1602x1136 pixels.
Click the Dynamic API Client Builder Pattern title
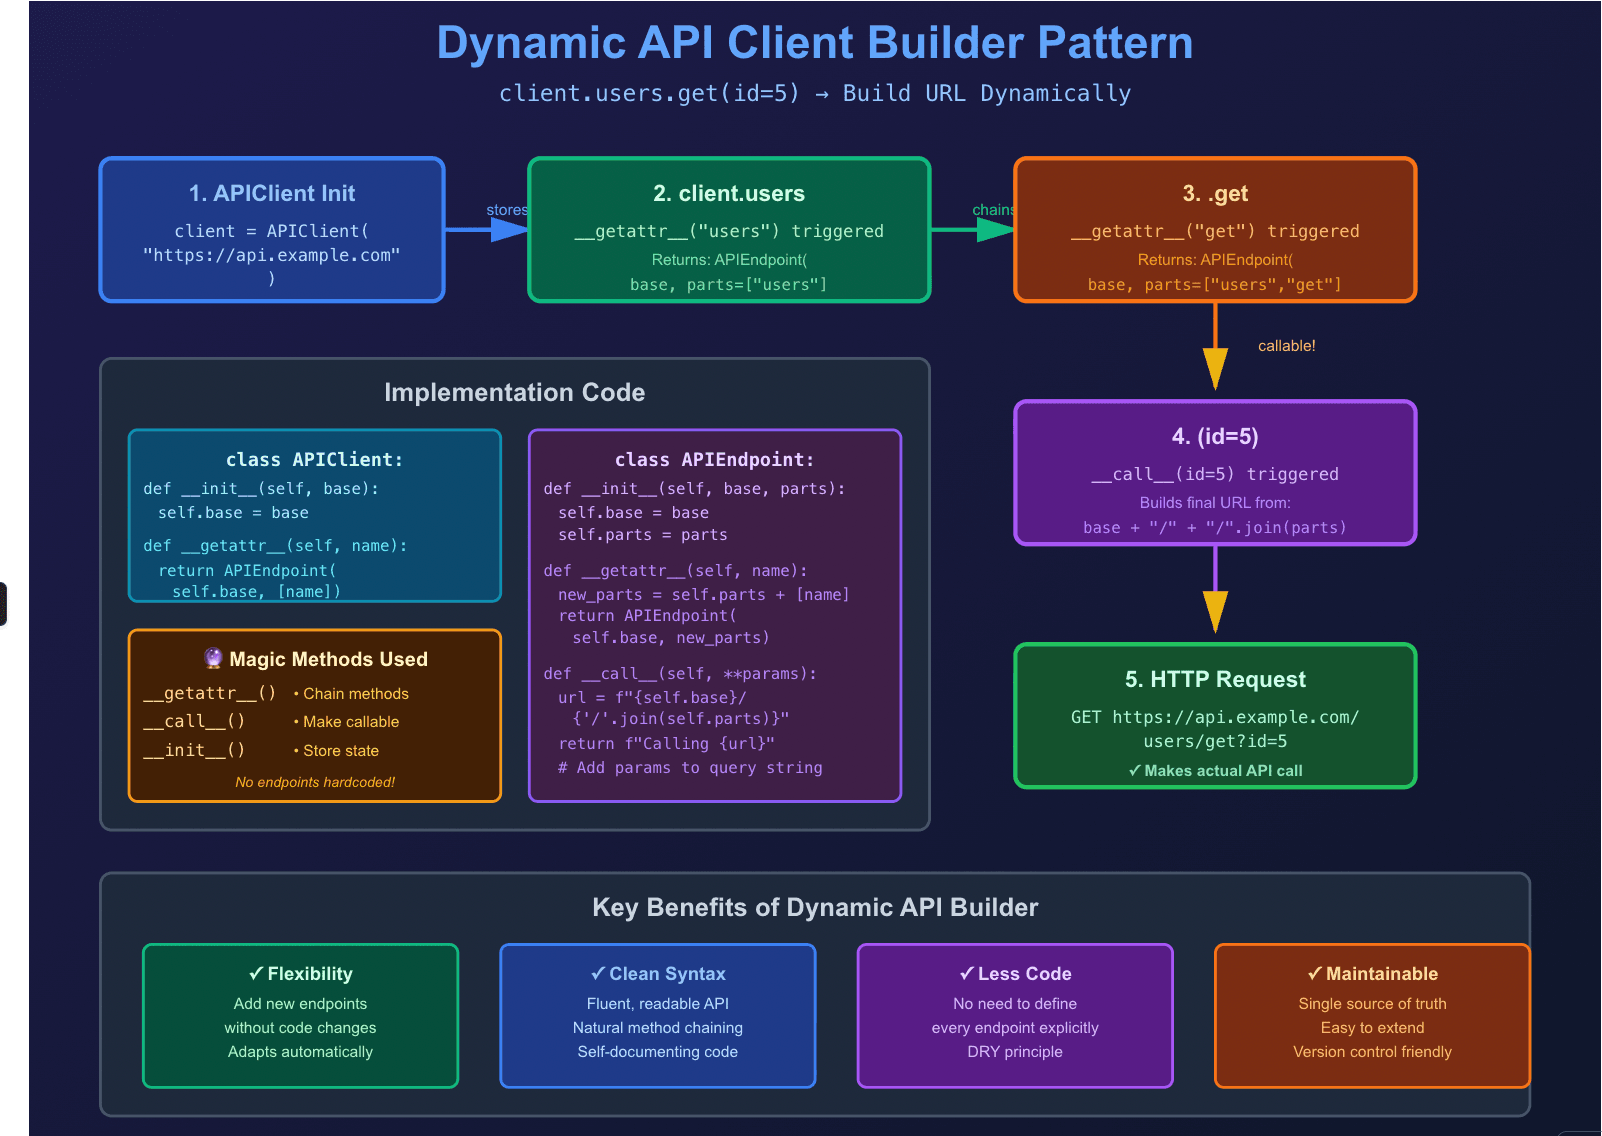point(815,43)
